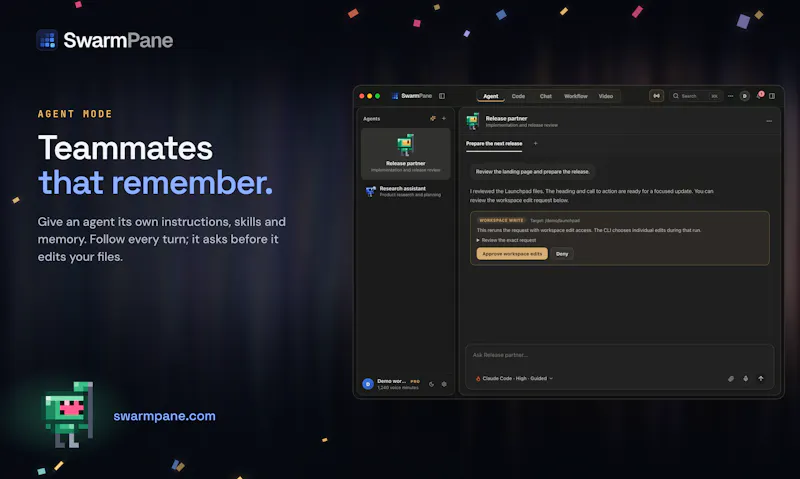The height and width of the screenshot is (479, 800).
Task: Click the Deny button
Action: 562,254
